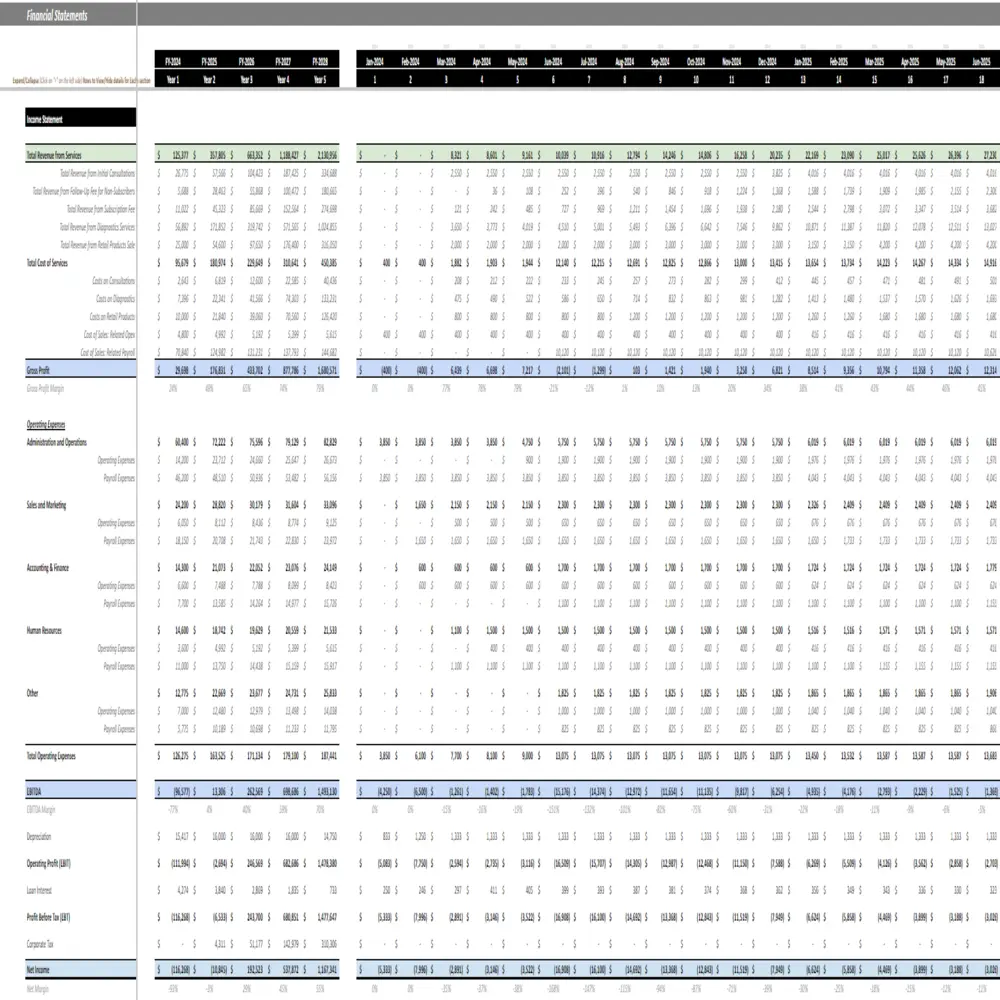Click Year 5 Net Income value 1,167,341
Screen dimensions: 1000x1000
pyautogui.click(x=327, y=969)
